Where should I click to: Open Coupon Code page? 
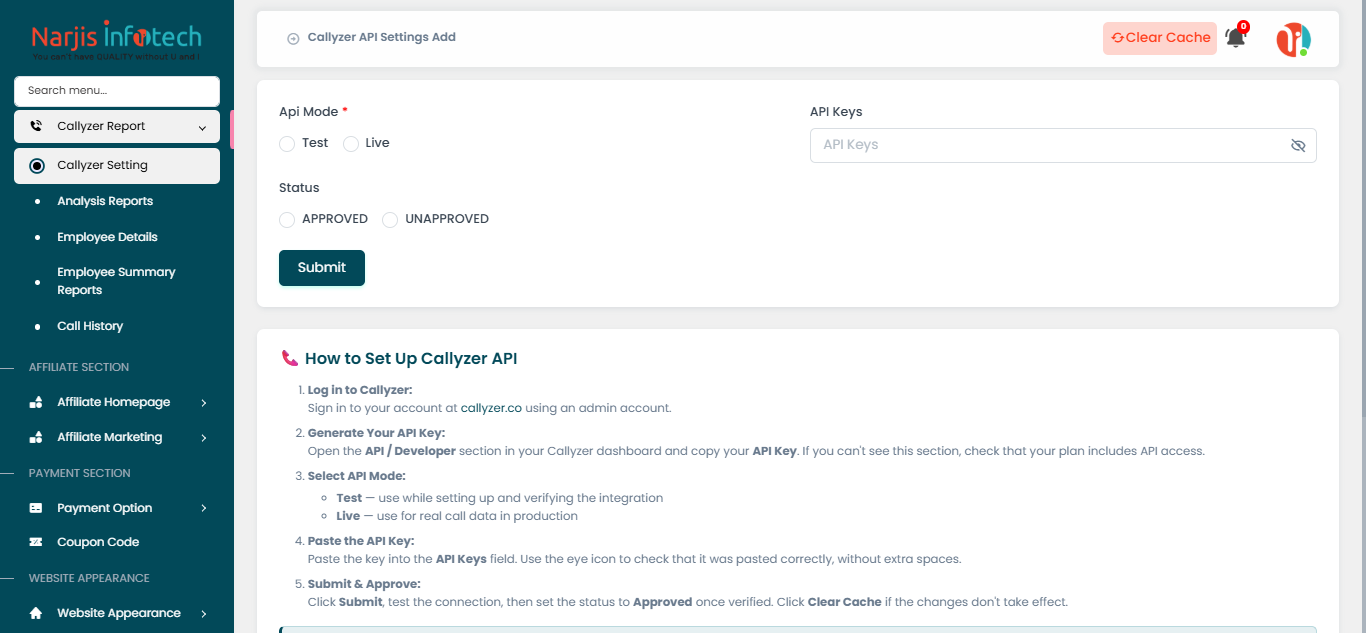point(98,542)
